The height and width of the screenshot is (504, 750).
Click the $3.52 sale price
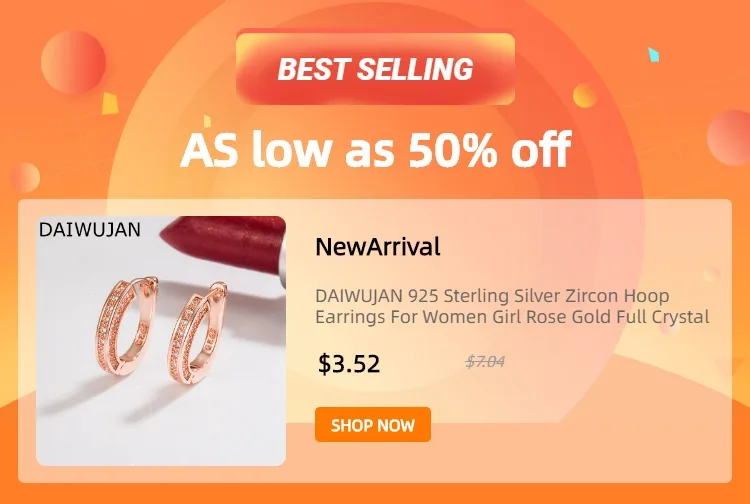[x=349, y=363]
